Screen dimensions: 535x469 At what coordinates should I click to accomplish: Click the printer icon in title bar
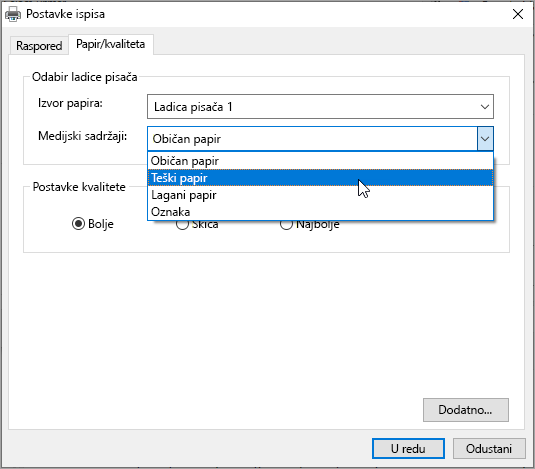tap(13, 14)
